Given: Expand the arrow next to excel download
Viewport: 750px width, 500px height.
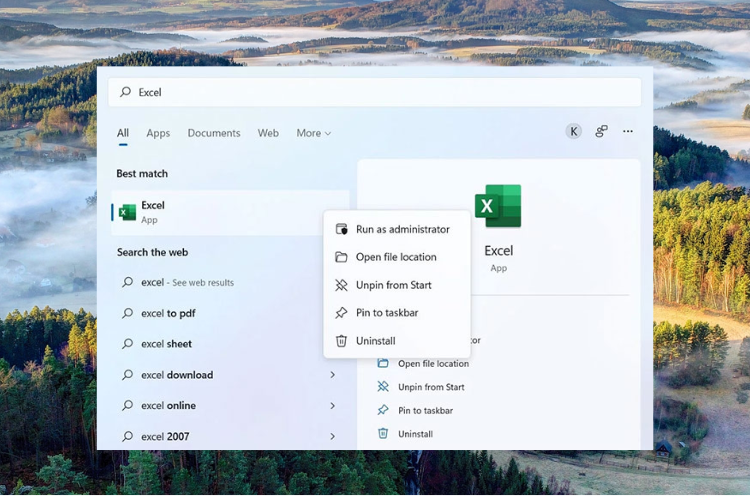Looking at the screenshot, I should coord(332,375).
